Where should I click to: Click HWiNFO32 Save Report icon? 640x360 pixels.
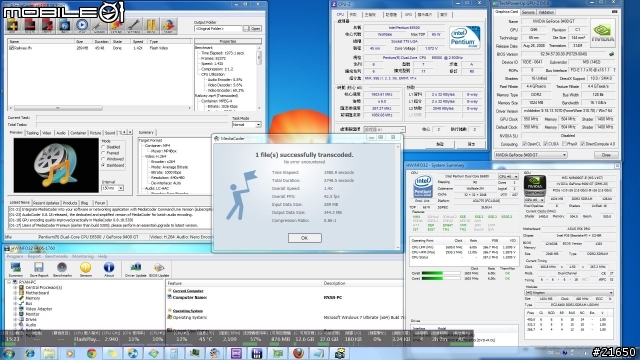pos(39,269)
